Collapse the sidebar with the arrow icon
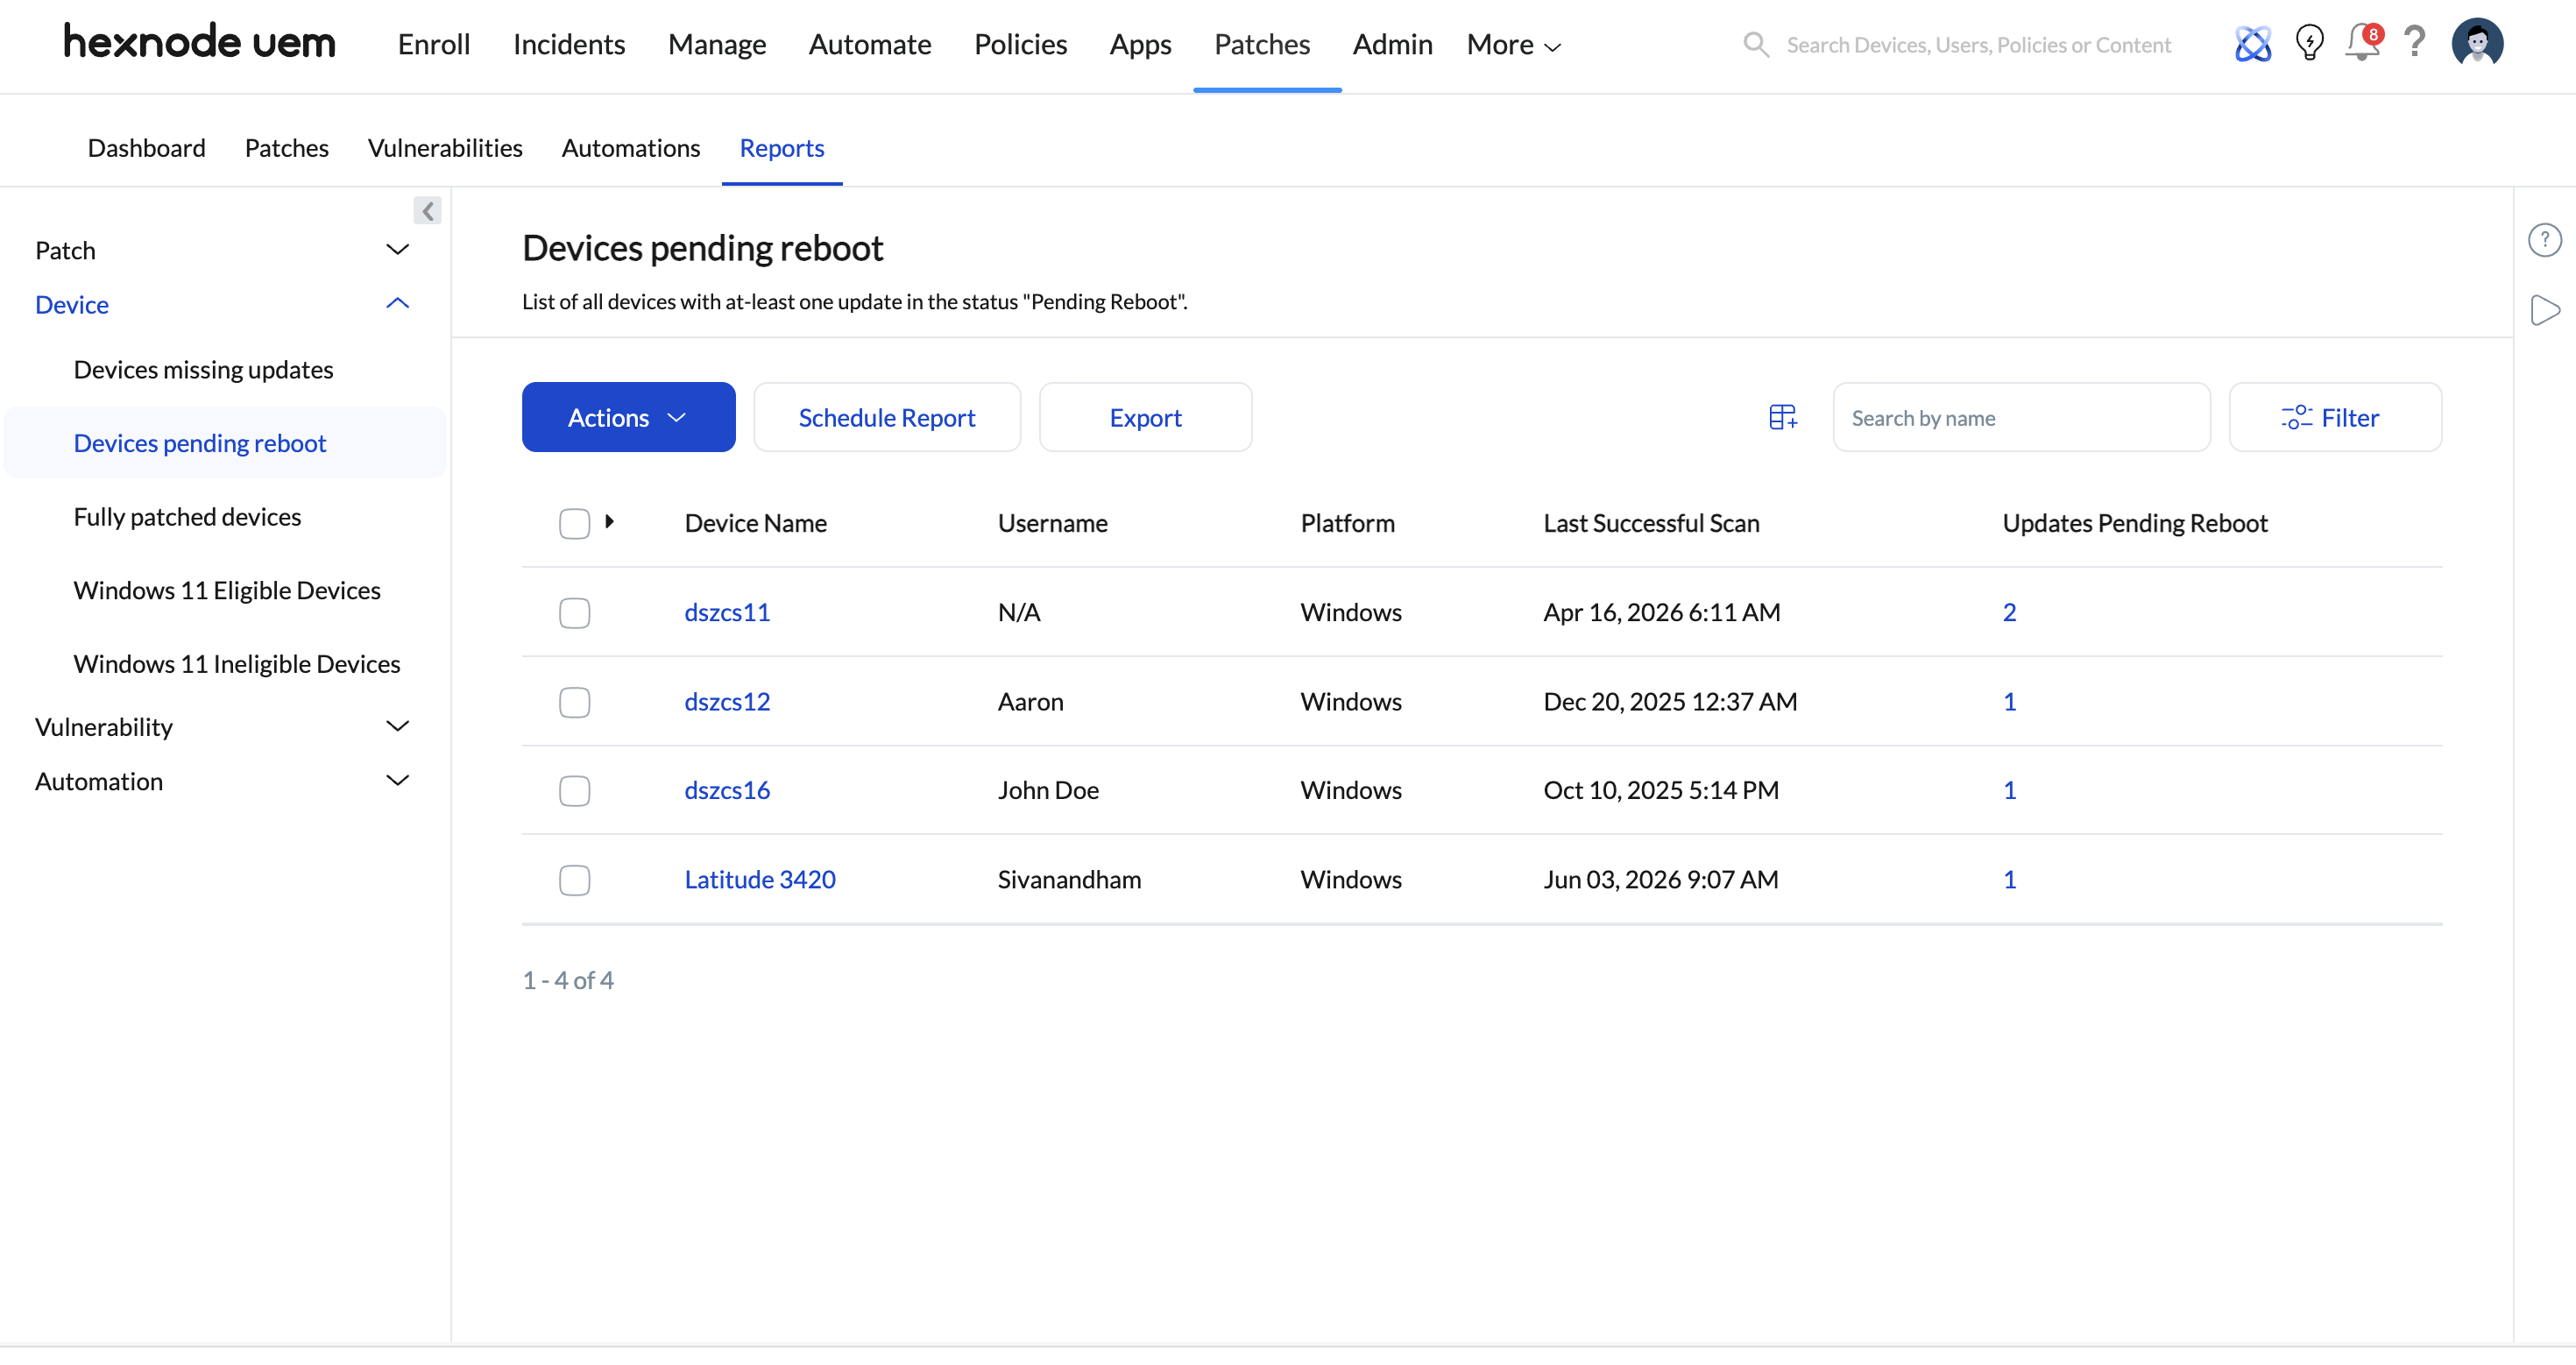This screenshot has width=2576, height=1365. coord(427,211)
